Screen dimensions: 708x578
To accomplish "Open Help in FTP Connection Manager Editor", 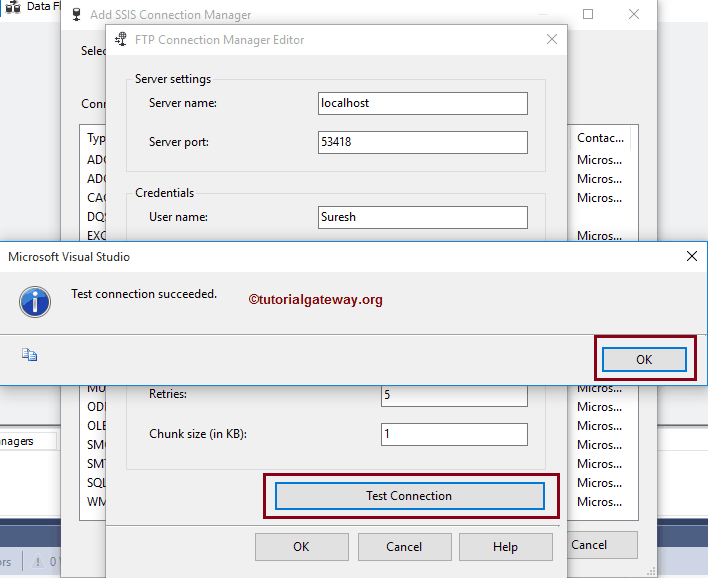I will pos(505,547).
